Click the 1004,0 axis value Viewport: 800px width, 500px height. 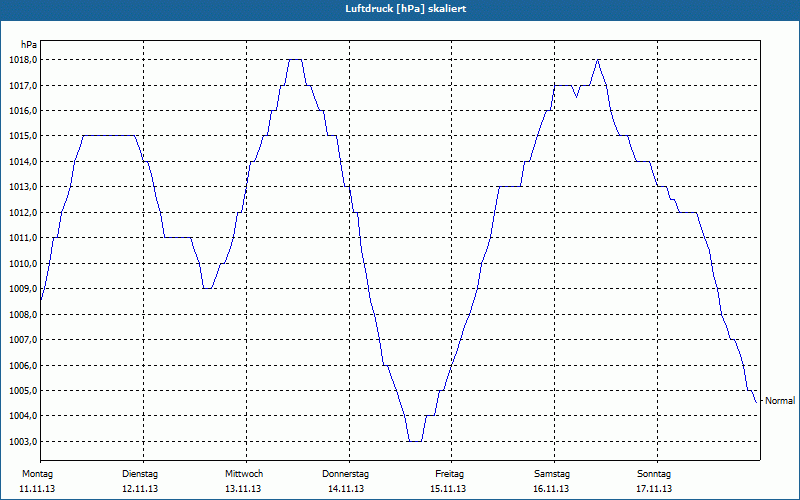(x=23, y=416)
